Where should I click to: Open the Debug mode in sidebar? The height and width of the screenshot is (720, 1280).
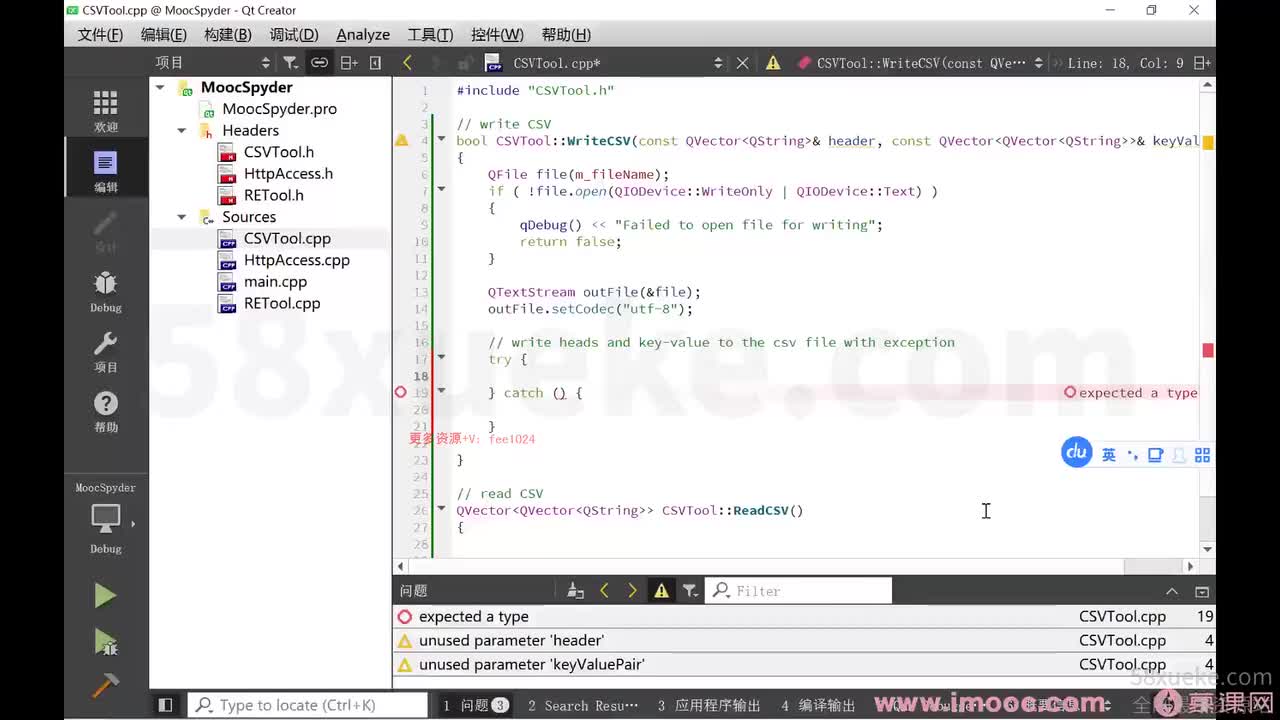coord(105,291)
